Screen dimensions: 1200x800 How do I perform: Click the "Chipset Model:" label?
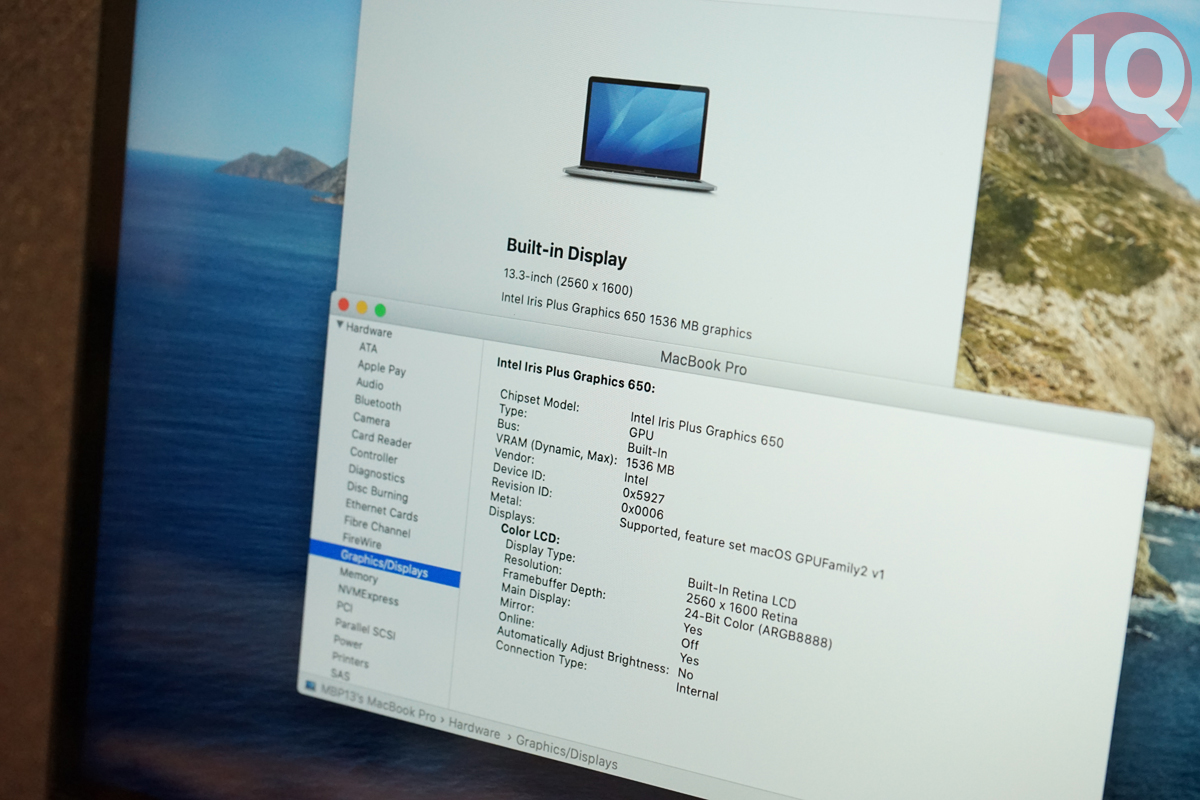tap(539, 401)
